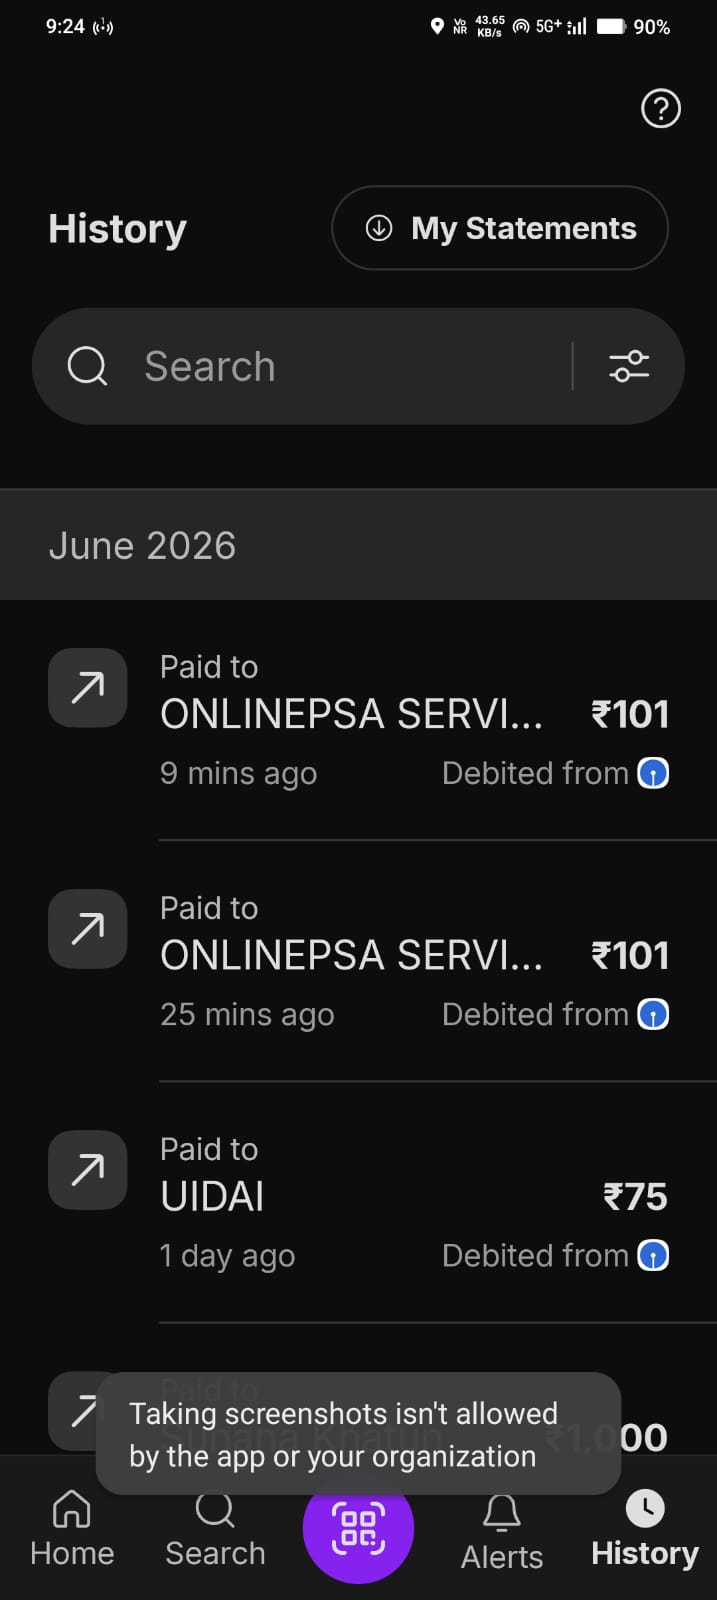Tap the filter sliders icon in search bar
Viewport: 717px width, 1600px height.
629,366
